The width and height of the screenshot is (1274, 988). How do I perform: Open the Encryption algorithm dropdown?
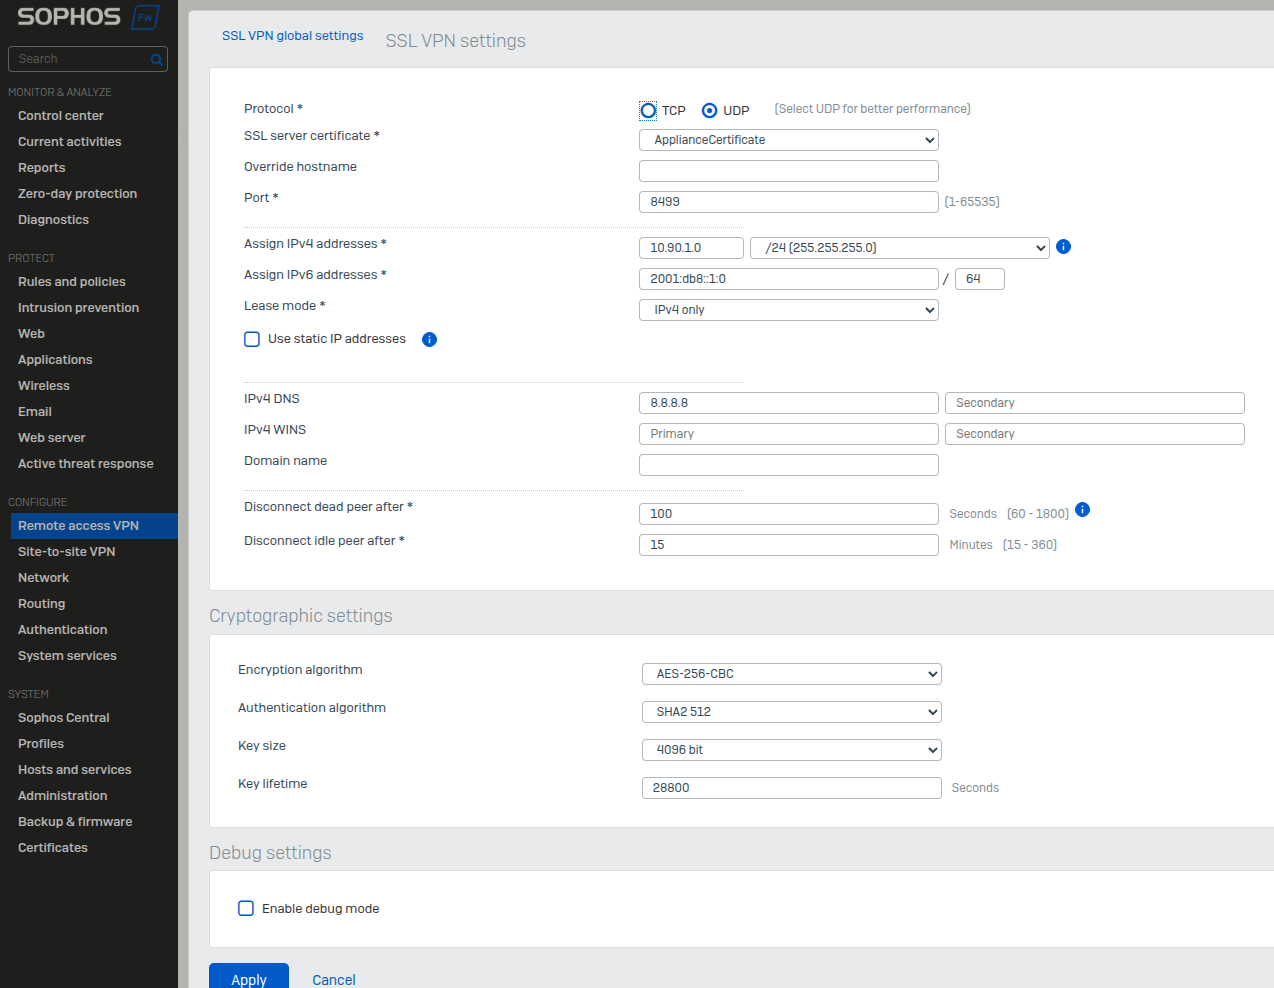tap(791, 674)
